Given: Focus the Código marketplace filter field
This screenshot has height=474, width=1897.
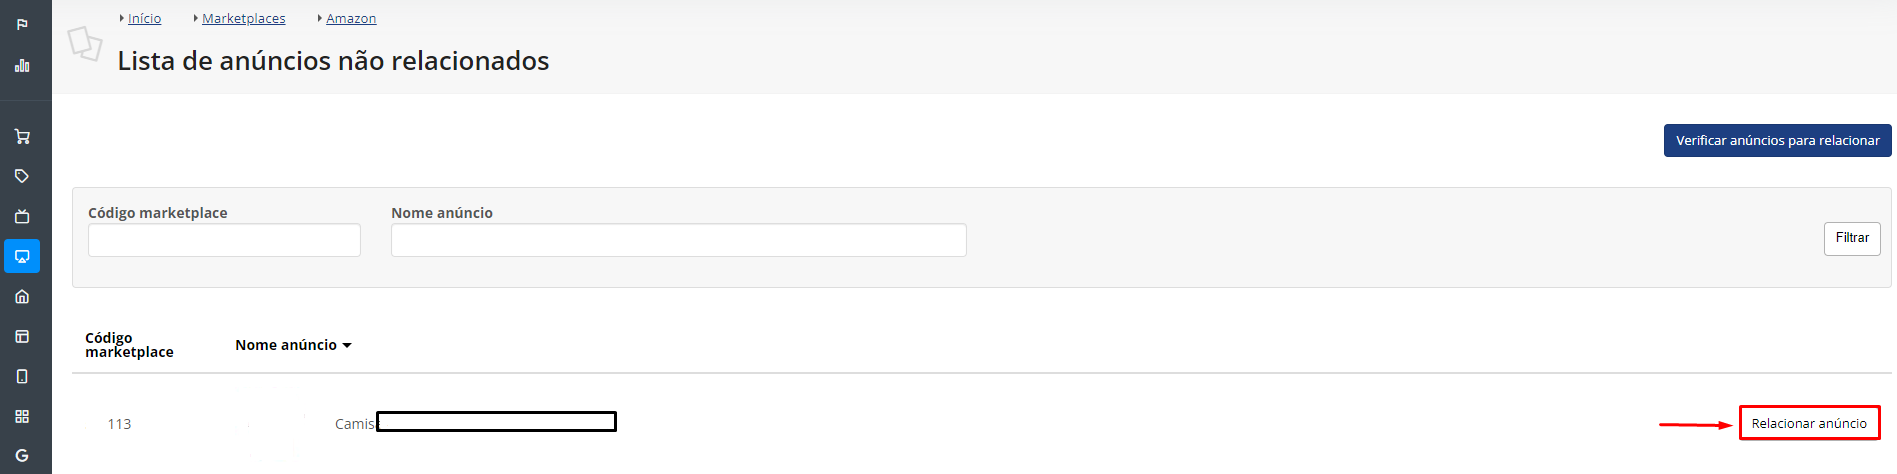Looking at the screenshot, I should pos(224,240).
